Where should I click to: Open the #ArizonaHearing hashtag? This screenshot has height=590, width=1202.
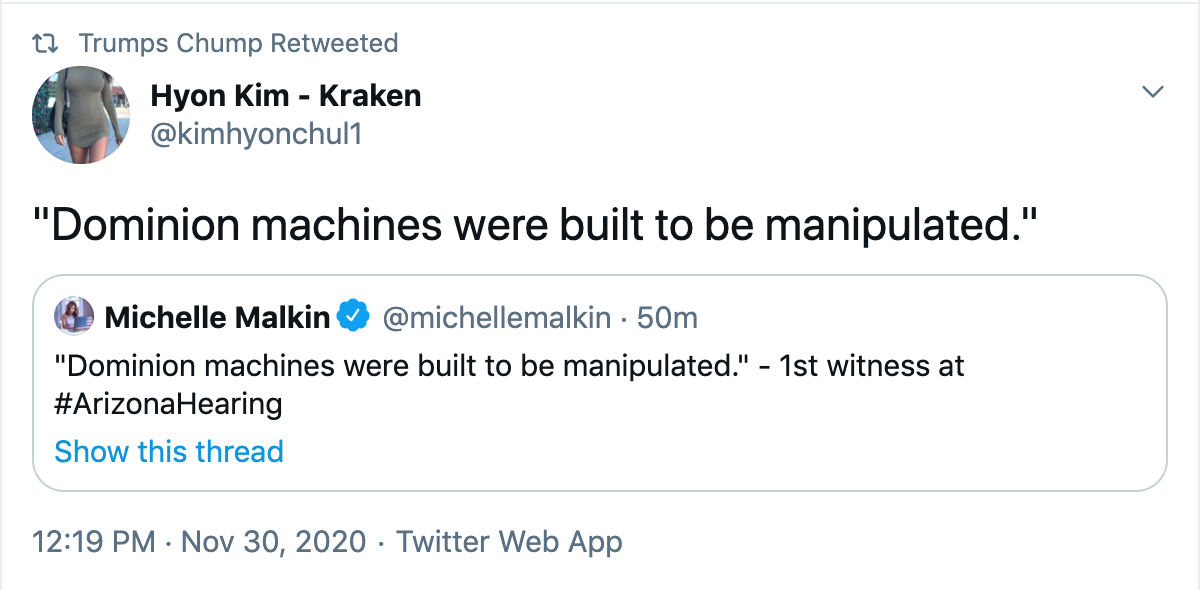(168, 404)
